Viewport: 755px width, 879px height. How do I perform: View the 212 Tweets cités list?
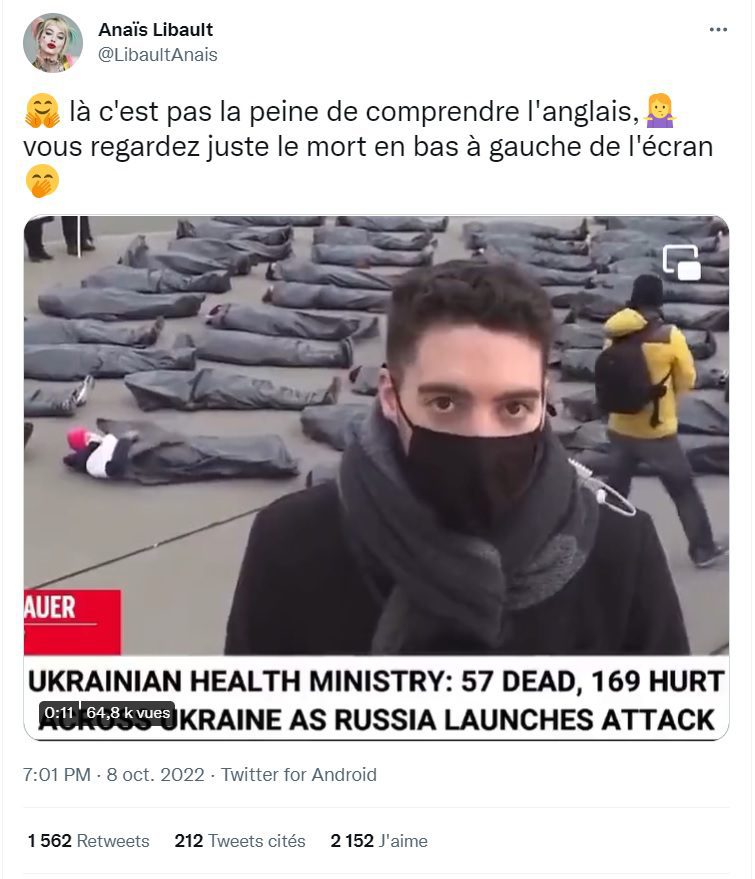[x=240, y=840]
